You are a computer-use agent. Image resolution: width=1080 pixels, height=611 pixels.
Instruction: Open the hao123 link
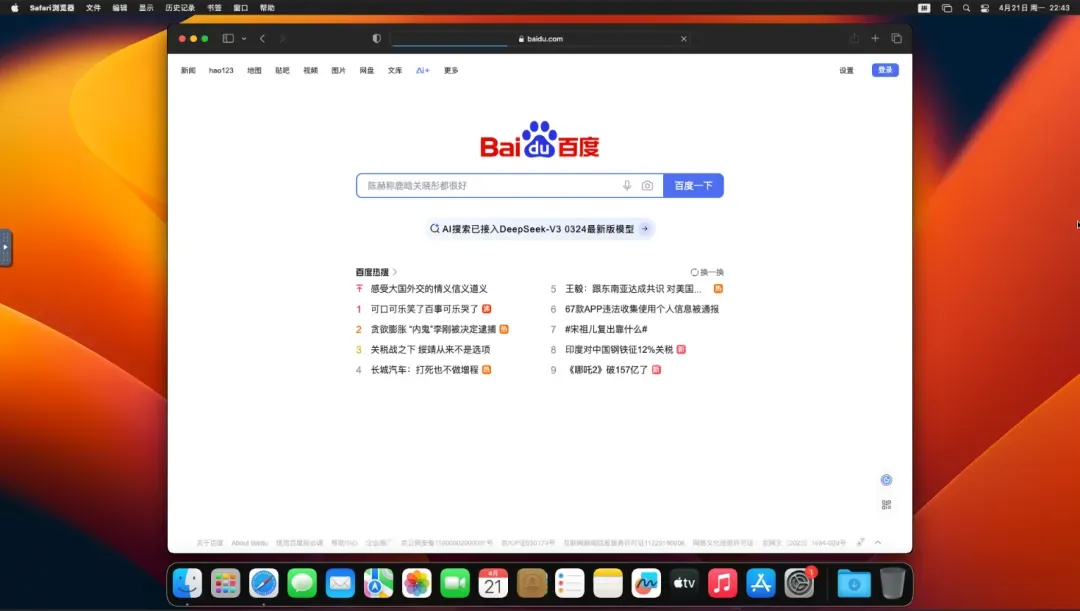pyautogui.click(x=221, y=70)
